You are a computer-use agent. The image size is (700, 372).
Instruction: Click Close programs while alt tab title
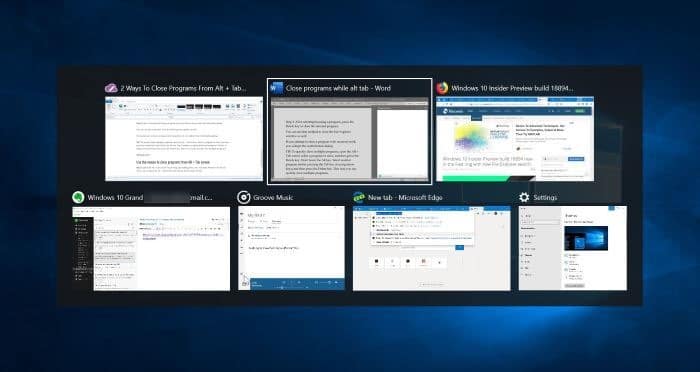click(338, 88)
